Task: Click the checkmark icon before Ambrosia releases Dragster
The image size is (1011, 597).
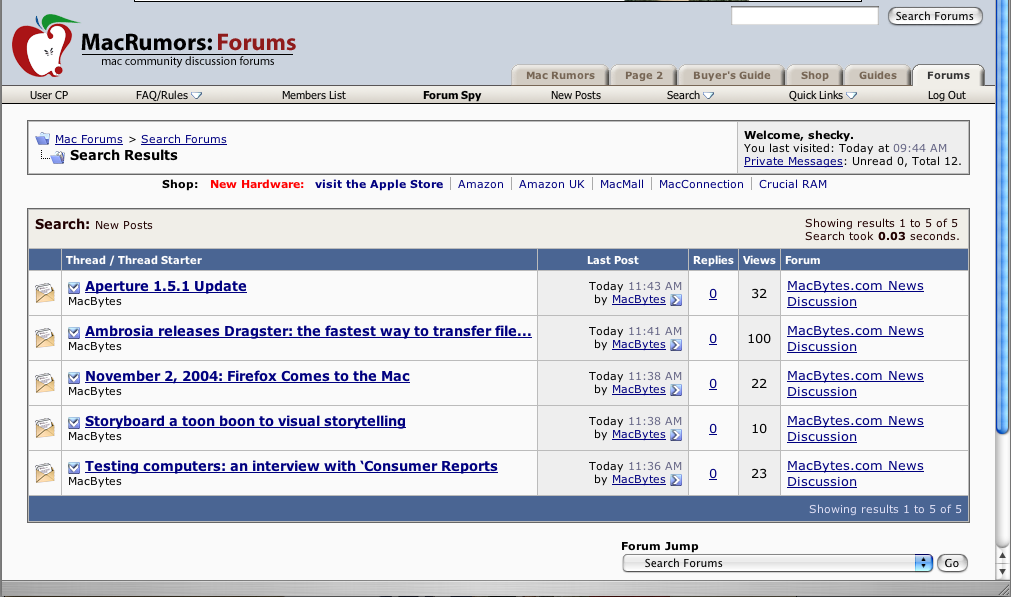Action: coord(74,333)
